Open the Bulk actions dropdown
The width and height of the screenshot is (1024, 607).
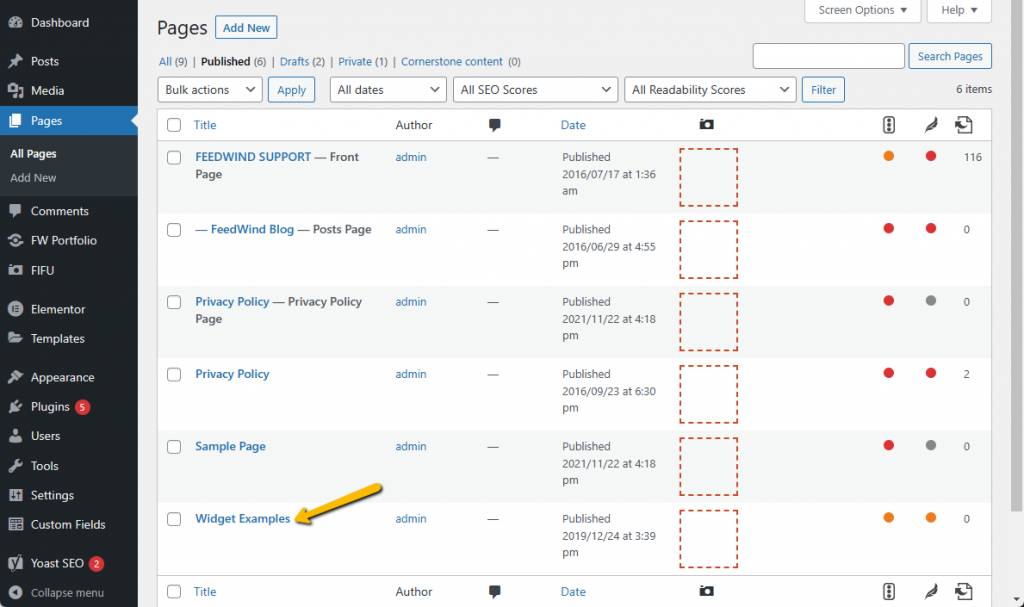pos(209,89)
